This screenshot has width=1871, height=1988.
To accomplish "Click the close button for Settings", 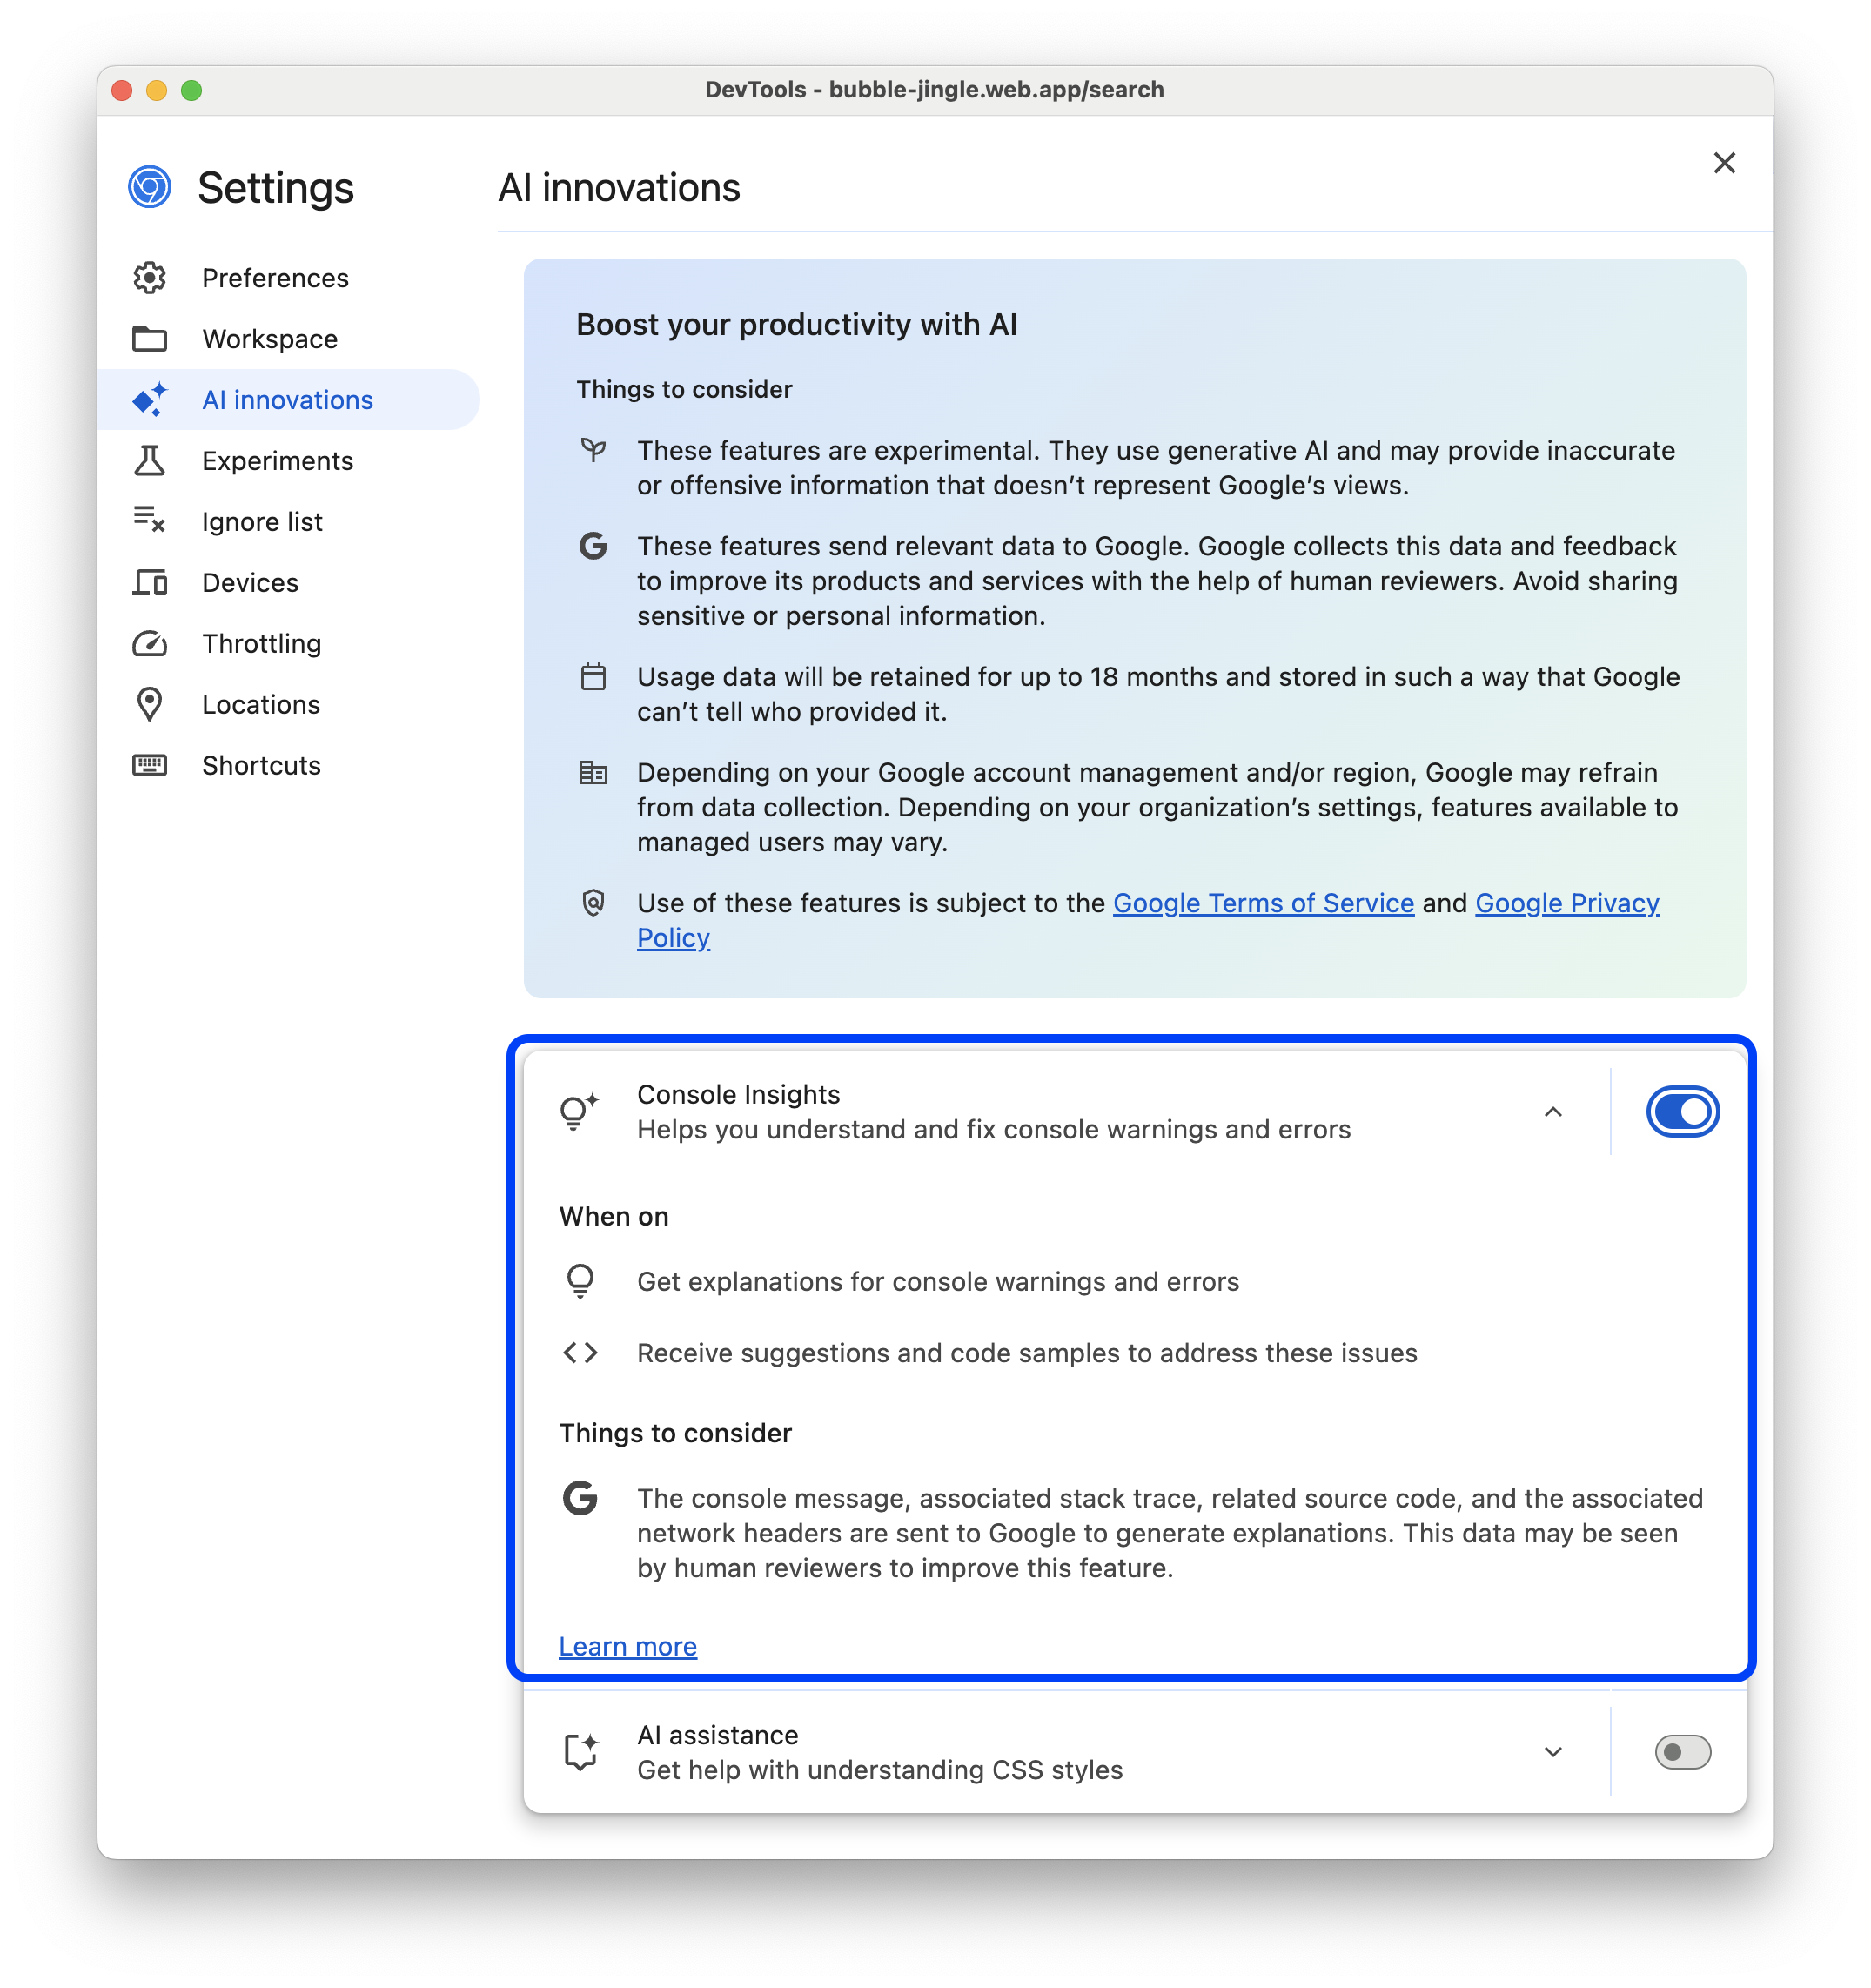I will pyautogui.click(x=1725, y=162).
